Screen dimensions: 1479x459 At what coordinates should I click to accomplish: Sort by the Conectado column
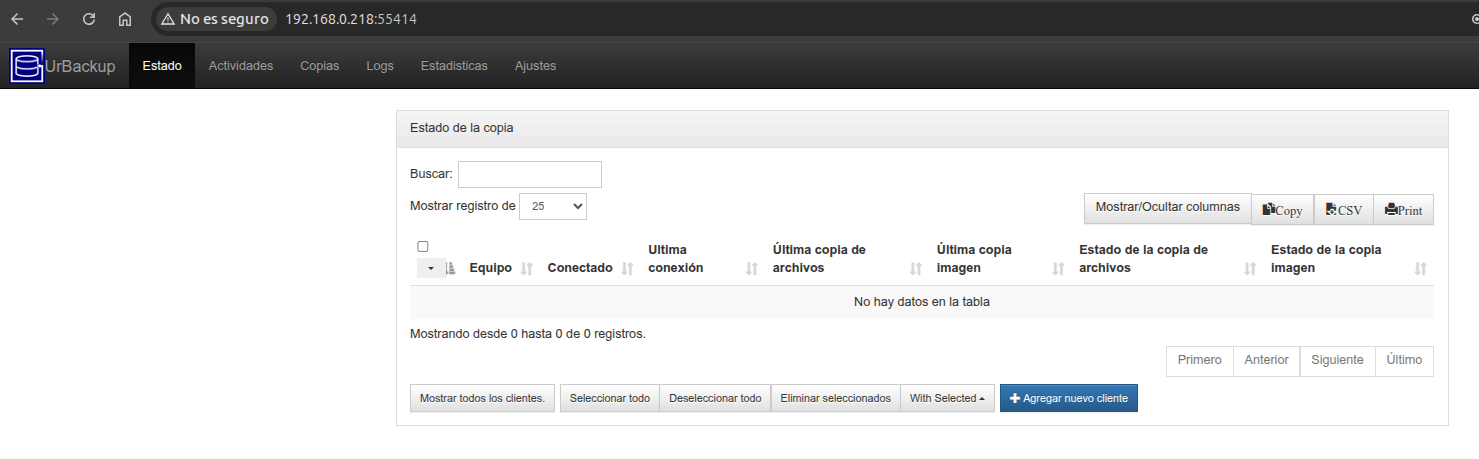pos(580,268)
